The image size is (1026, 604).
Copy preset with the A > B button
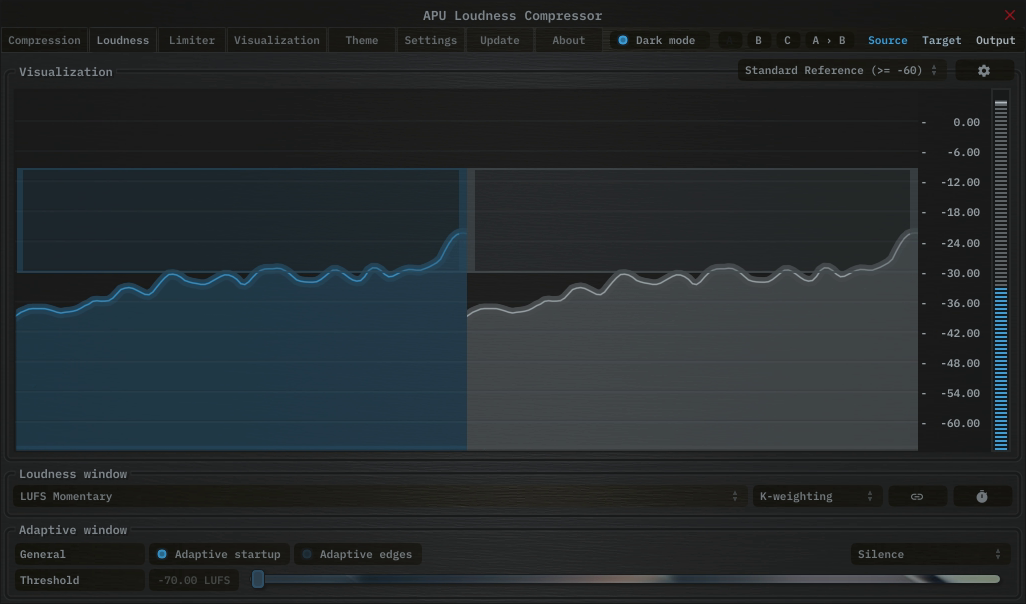[828, 41]
